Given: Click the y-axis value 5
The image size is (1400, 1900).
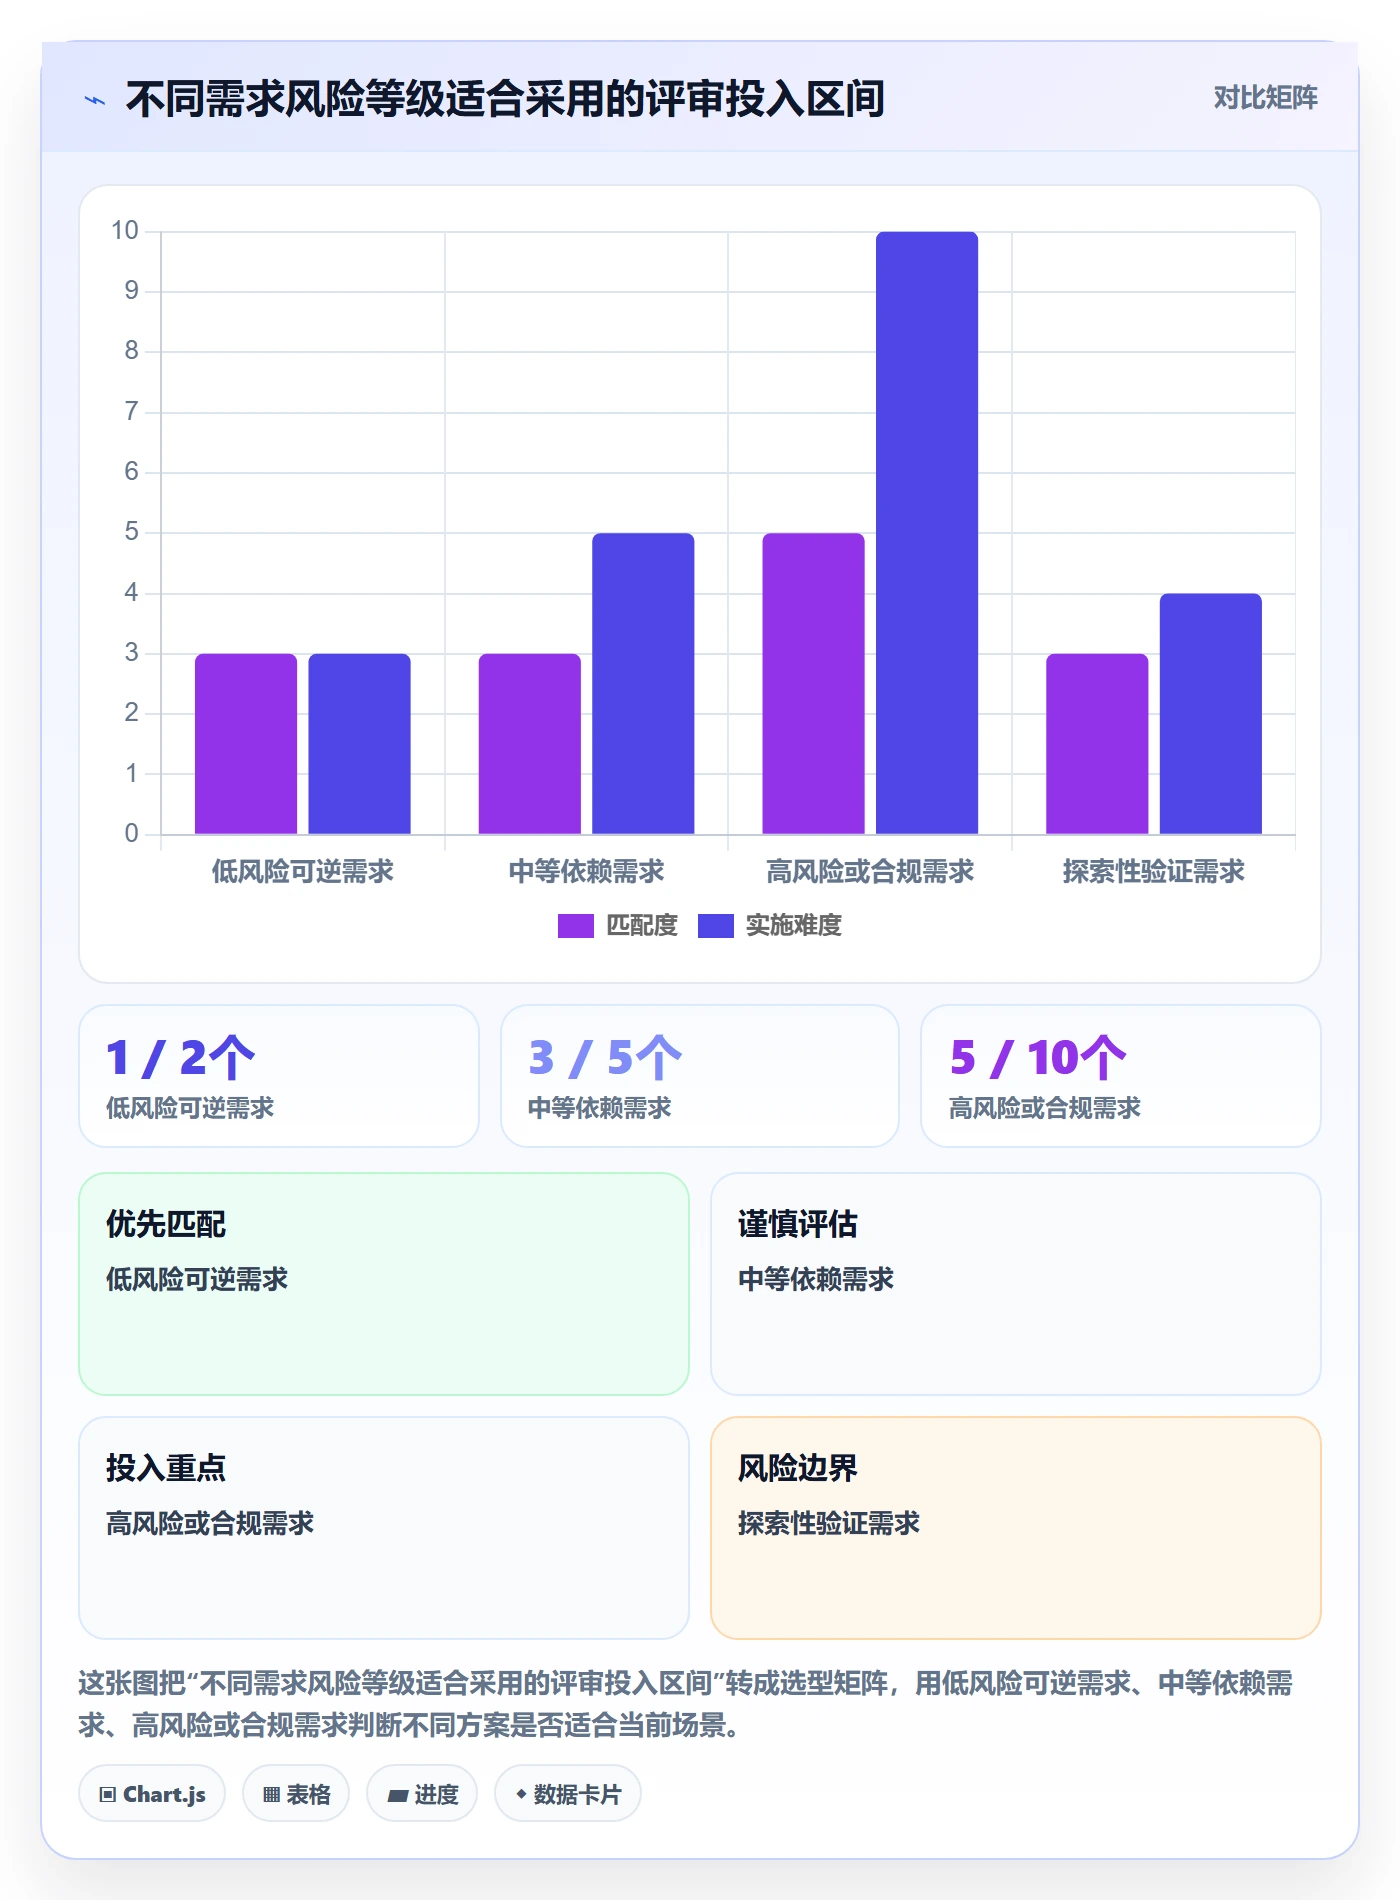Looking at the screenshot, I should click(x=131, y=532).
